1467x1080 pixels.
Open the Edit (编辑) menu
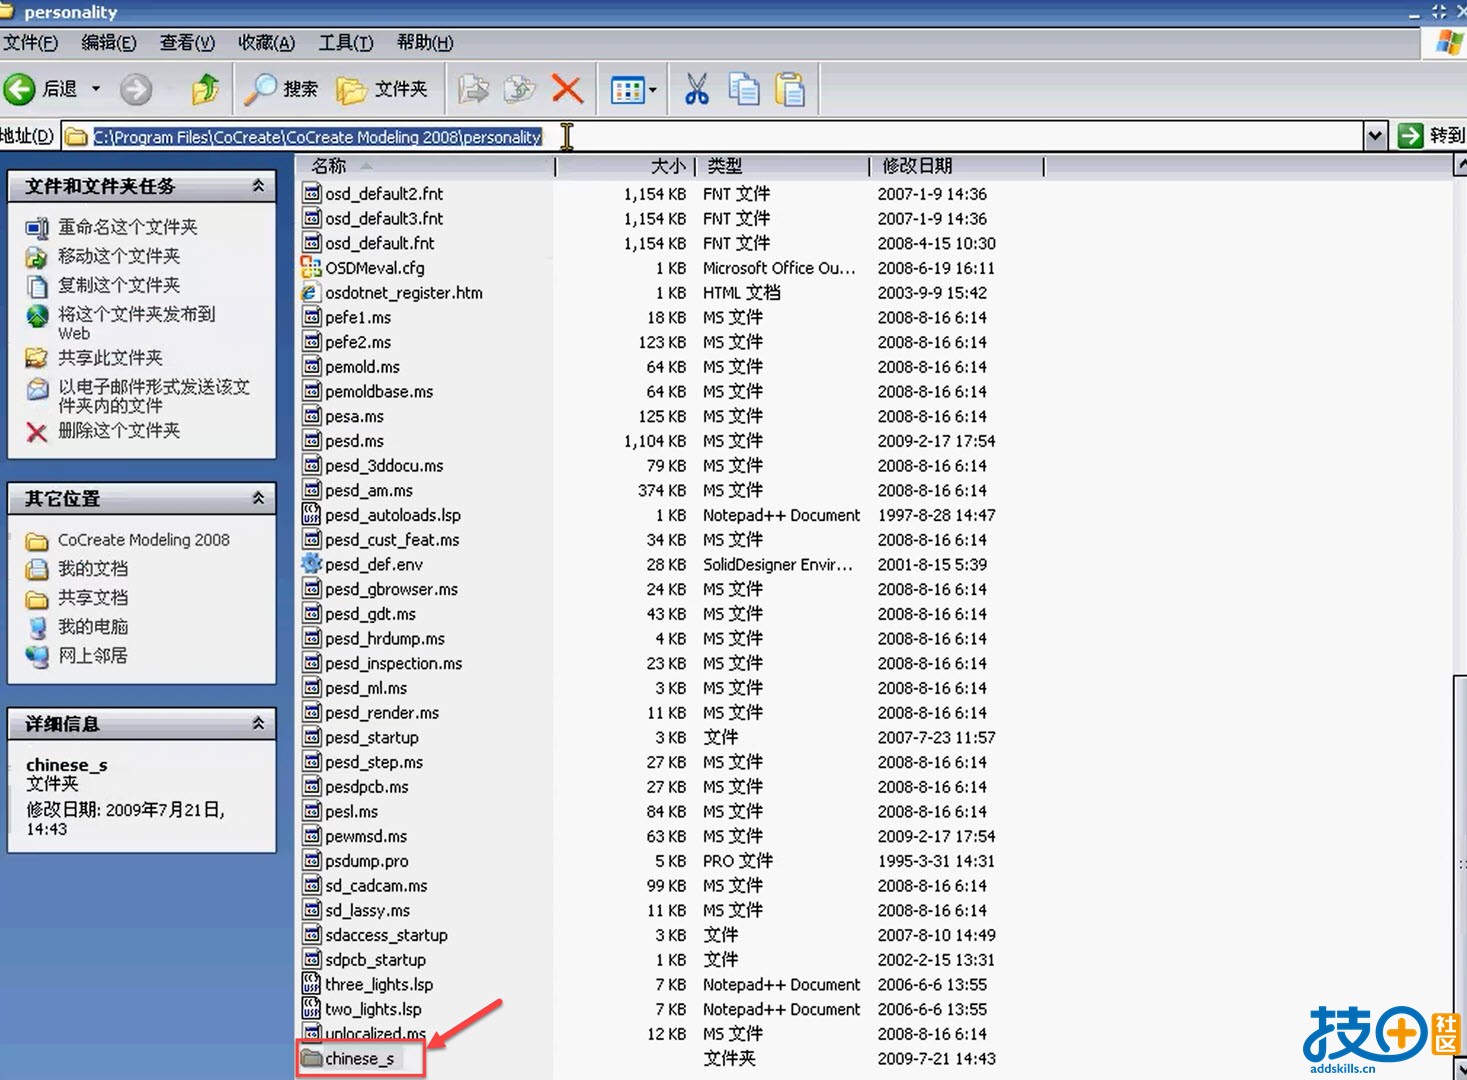(109, 42)
